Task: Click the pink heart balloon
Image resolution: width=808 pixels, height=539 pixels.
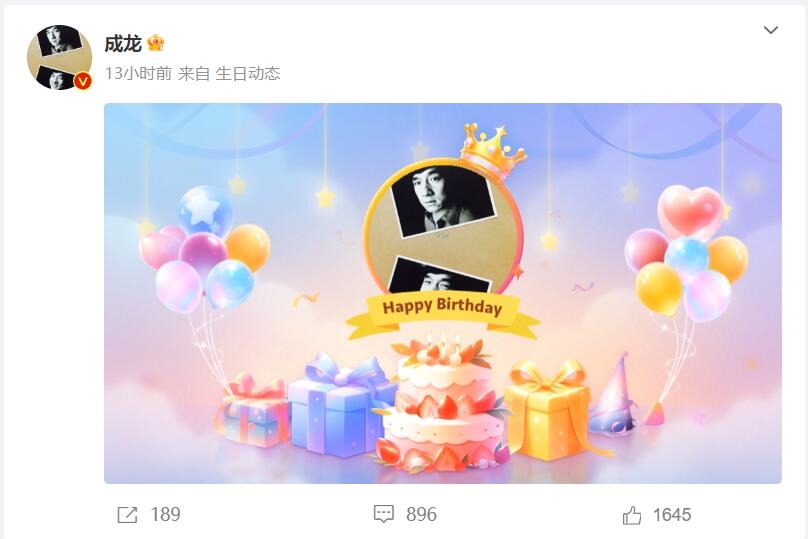Action: [691, 210]
